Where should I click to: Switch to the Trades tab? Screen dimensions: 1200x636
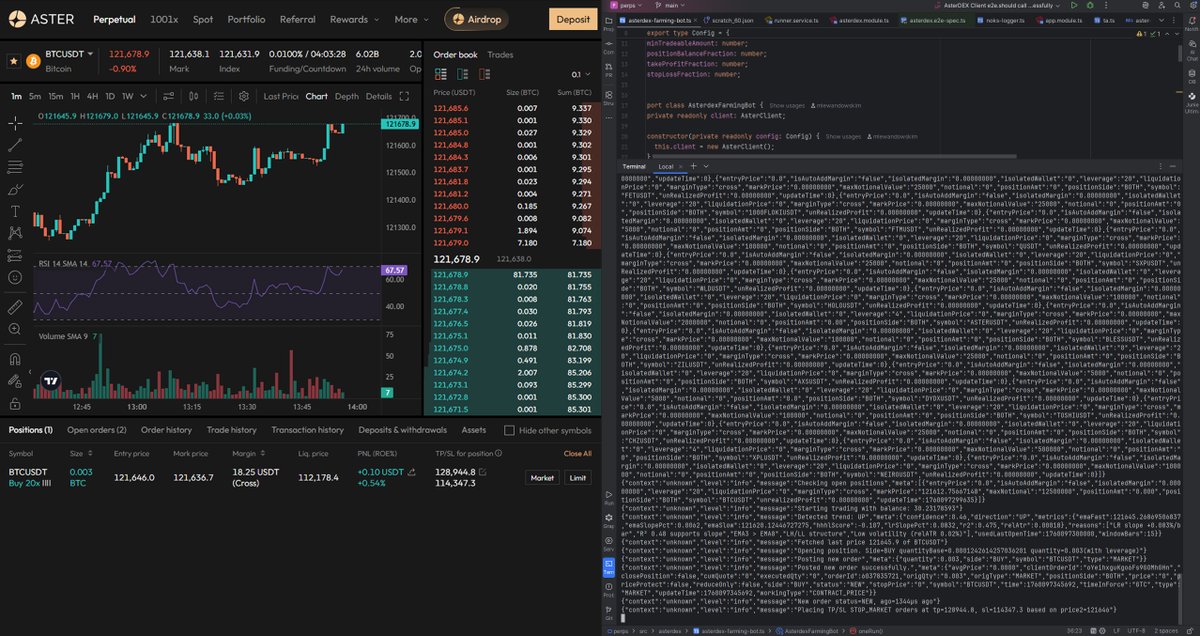[501, 54]
